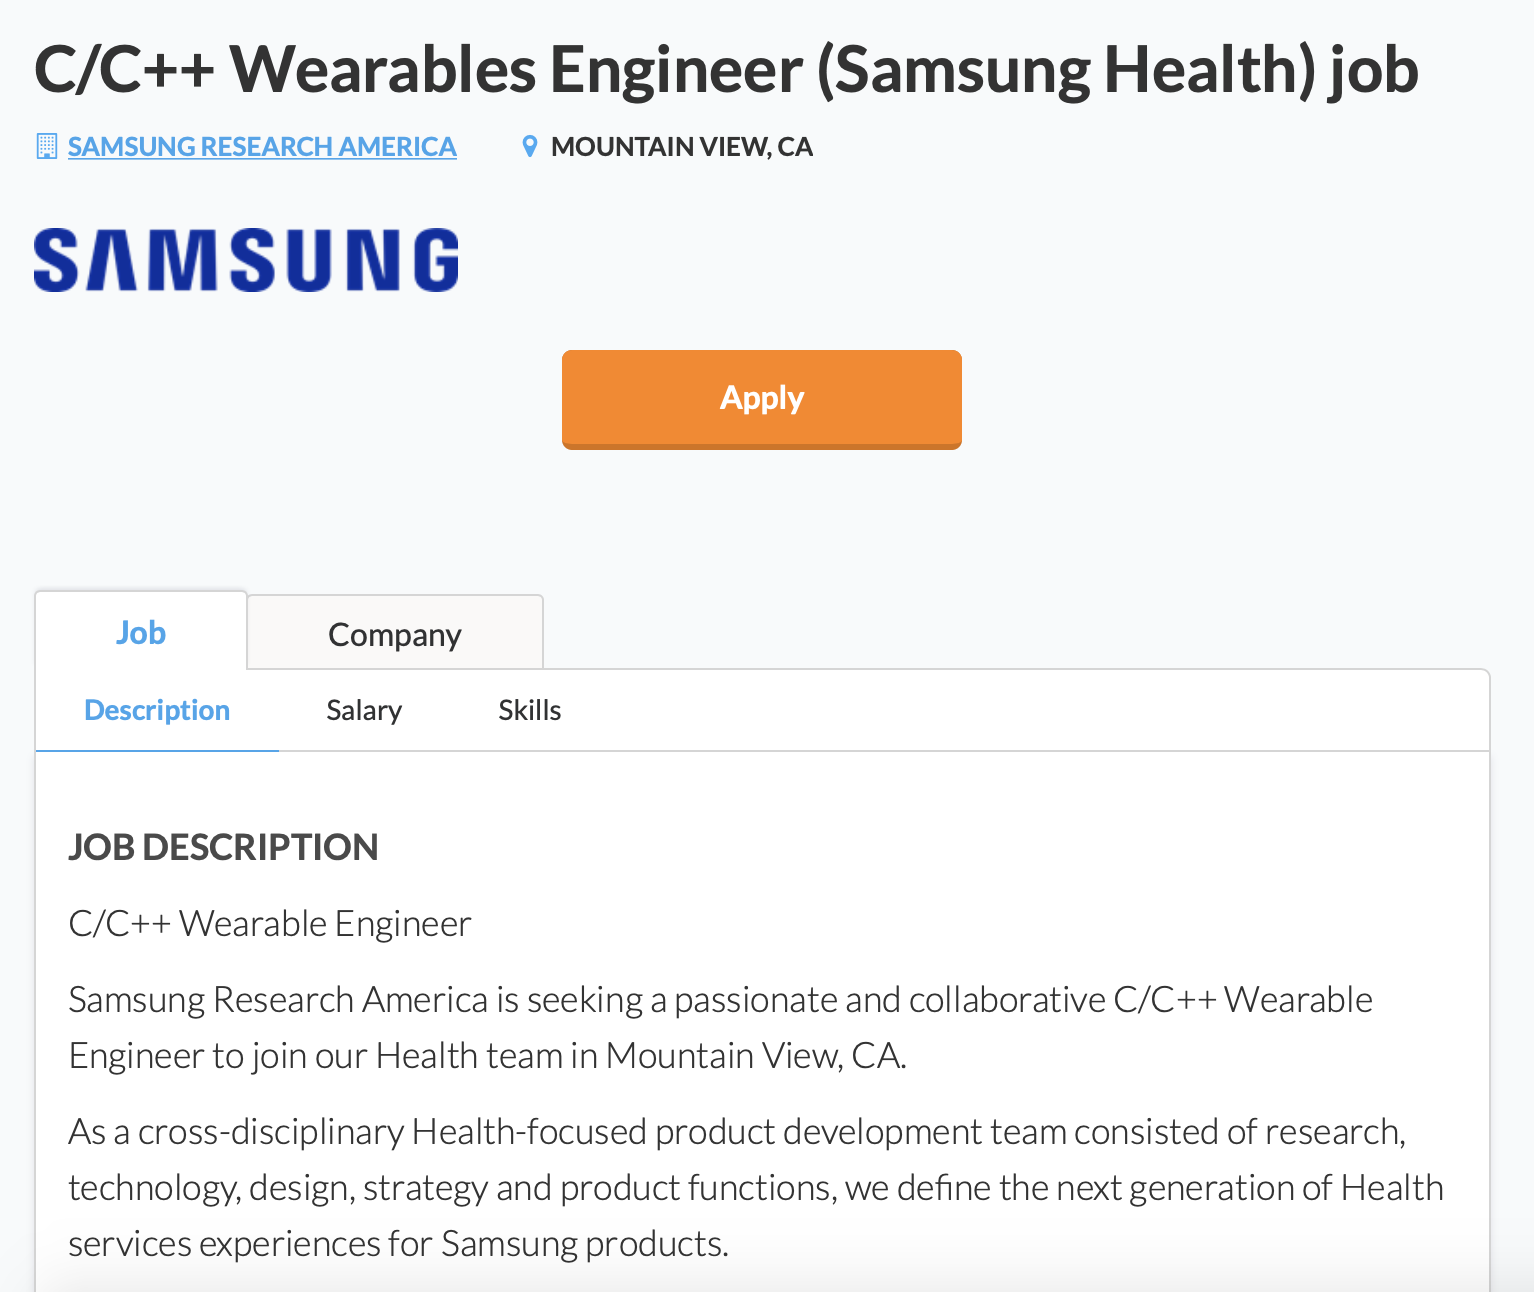Viewport: 1534px width, 1292px height.
Task: Click the word job ending the title
Action: (1374, 72)
